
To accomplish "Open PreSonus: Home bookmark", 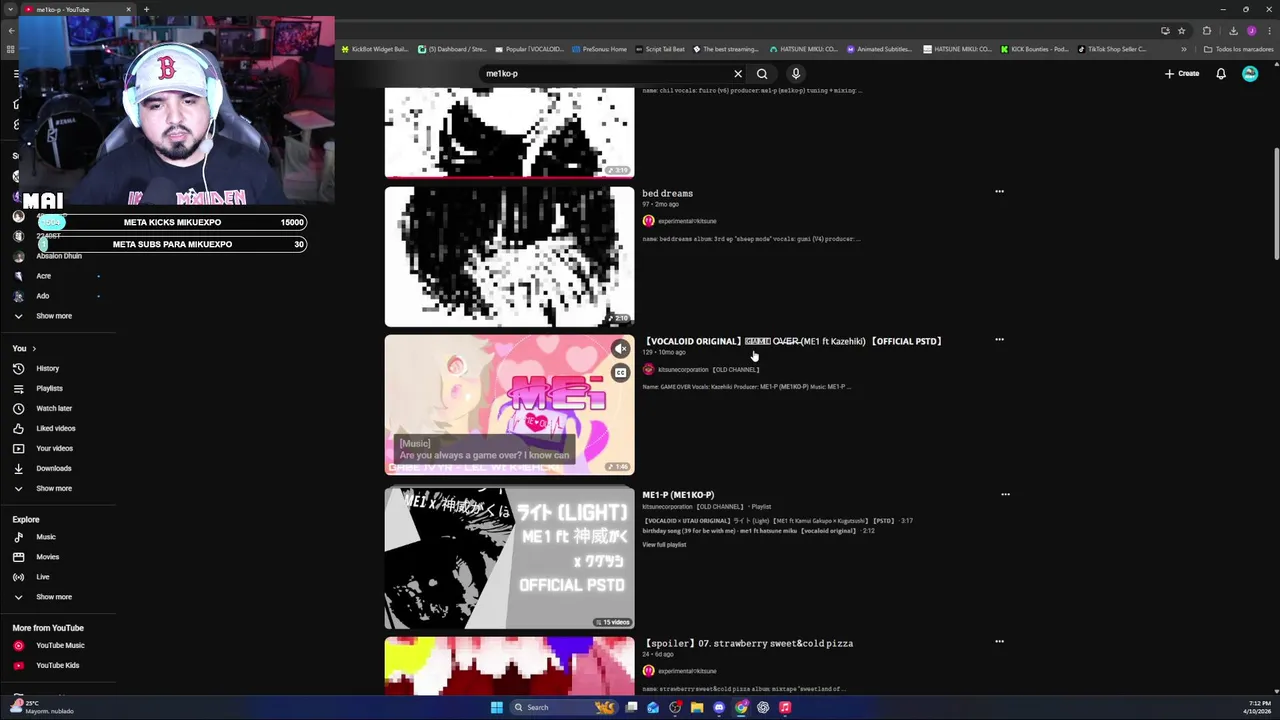I will point(599,49).
